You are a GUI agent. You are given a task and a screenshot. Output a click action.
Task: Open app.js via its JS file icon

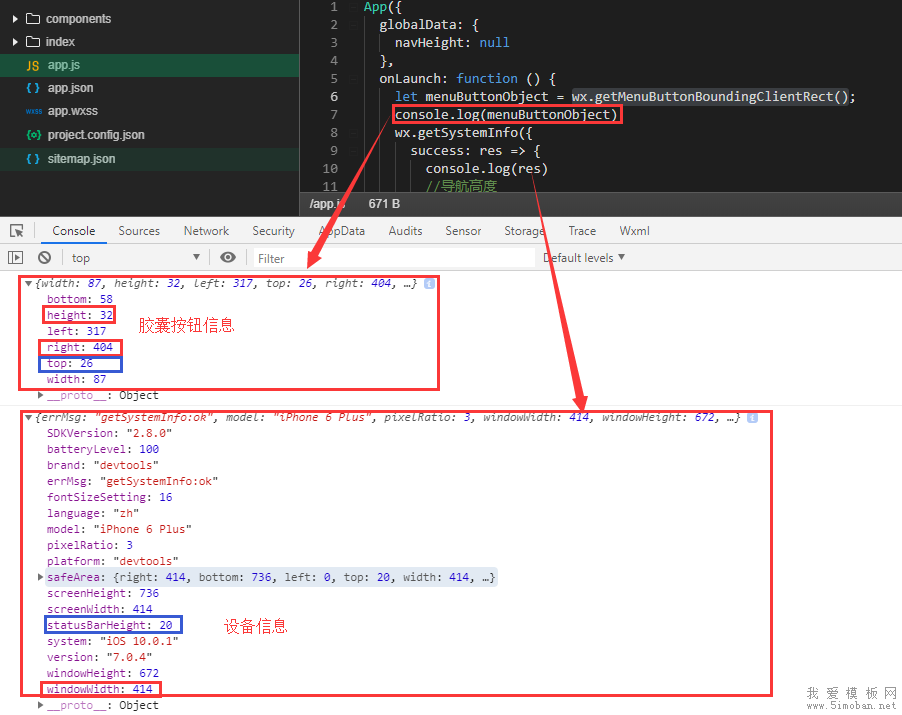(33, 65)
